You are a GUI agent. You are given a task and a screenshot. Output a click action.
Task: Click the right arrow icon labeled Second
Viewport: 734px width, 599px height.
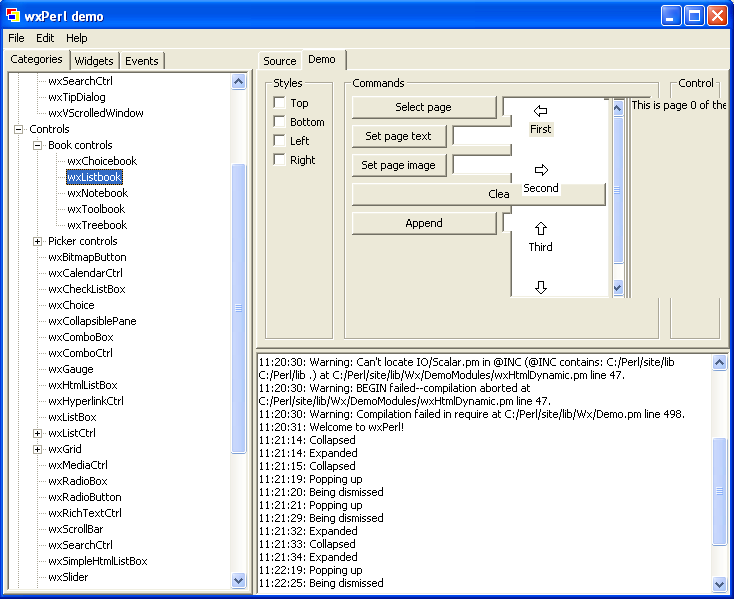coord(541,170)
